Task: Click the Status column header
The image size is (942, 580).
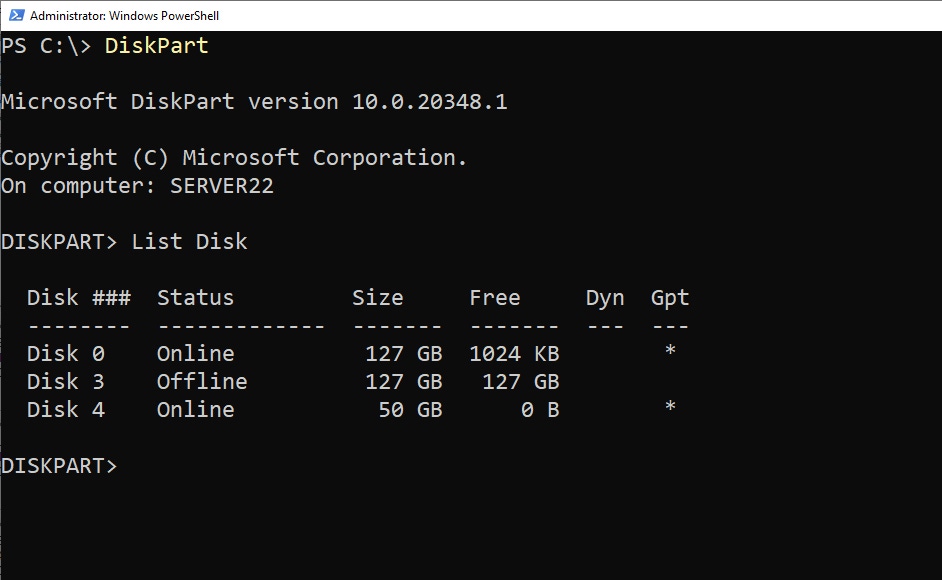Action: [x=195, y=298]
